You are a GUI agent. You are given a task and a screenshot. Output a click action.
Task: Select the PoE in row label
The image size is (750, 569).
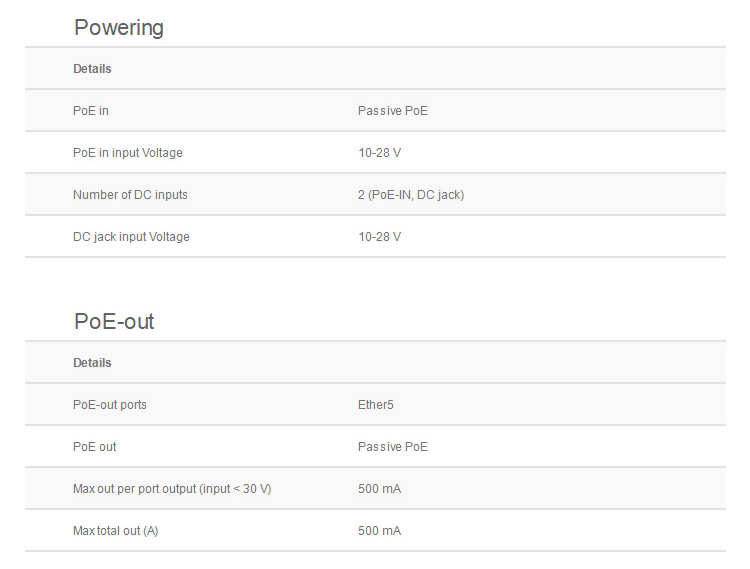point(91,111)
